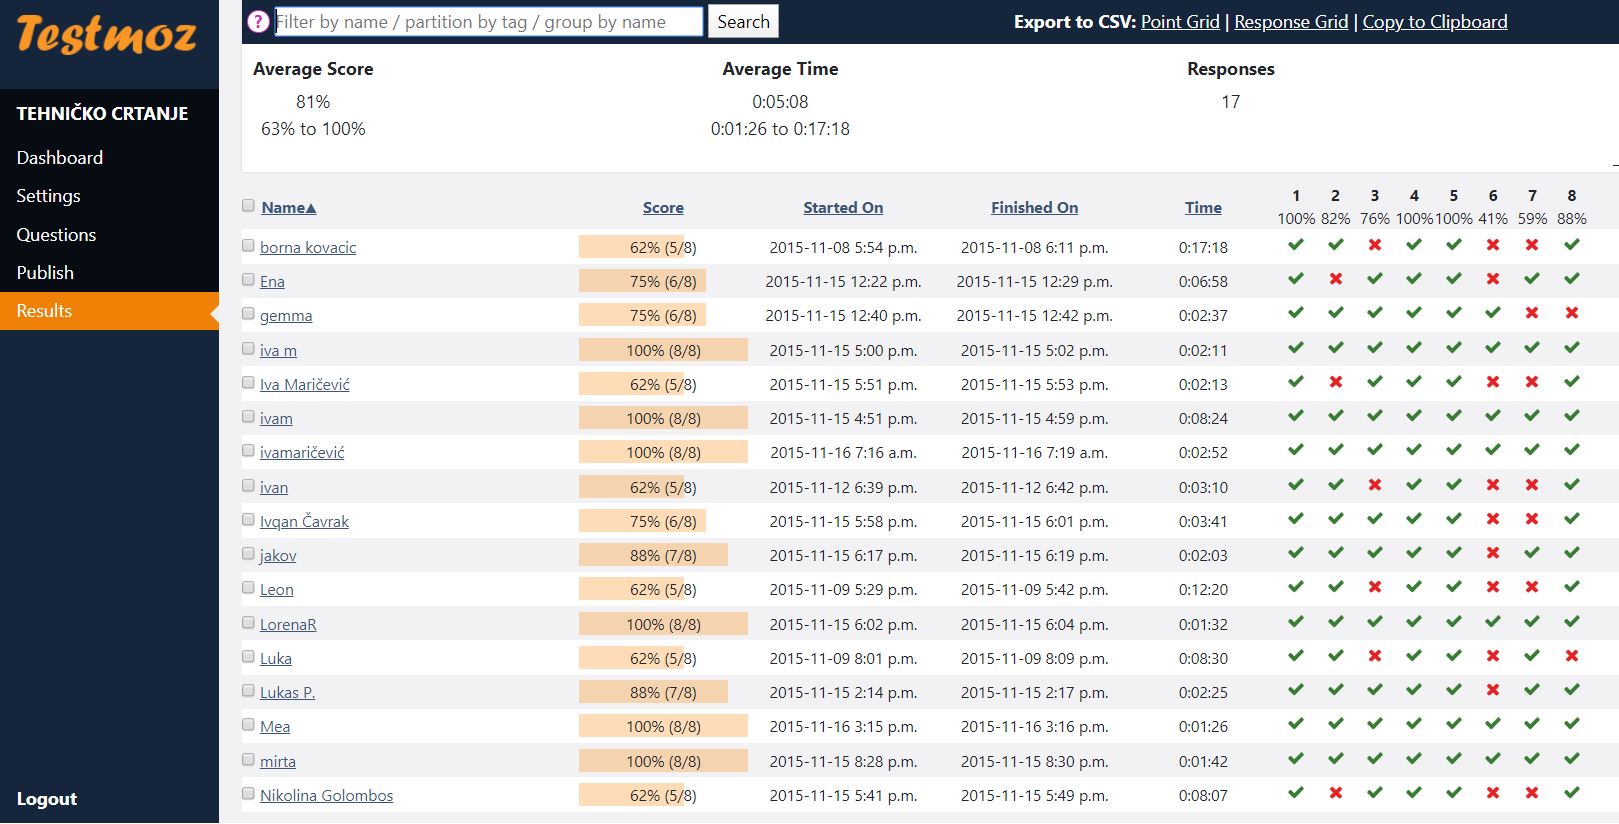This screenshot has width=1619, height=824.
Task: Click borna kovacic's question 3 red cross
Action: (1375, 245)
